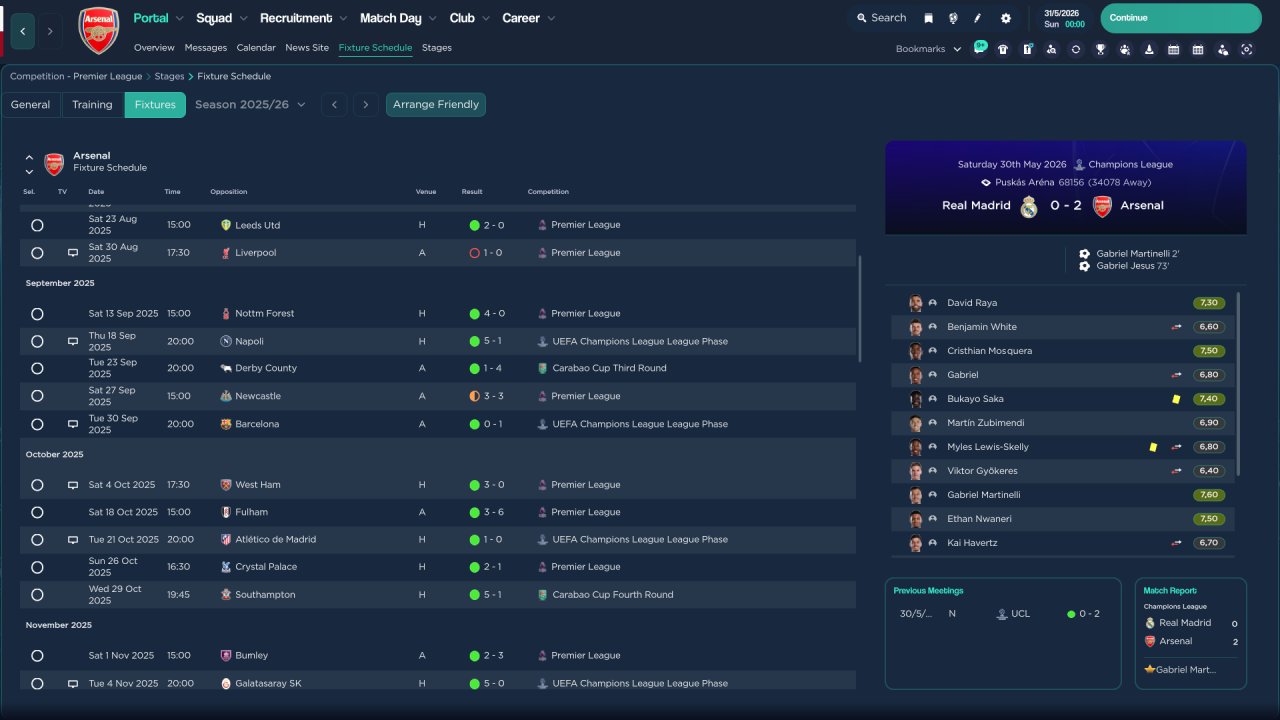Open the trophy bookmark shortcut
The height and width of the screenshot is (720, 1280).
tap(1100, 49)
